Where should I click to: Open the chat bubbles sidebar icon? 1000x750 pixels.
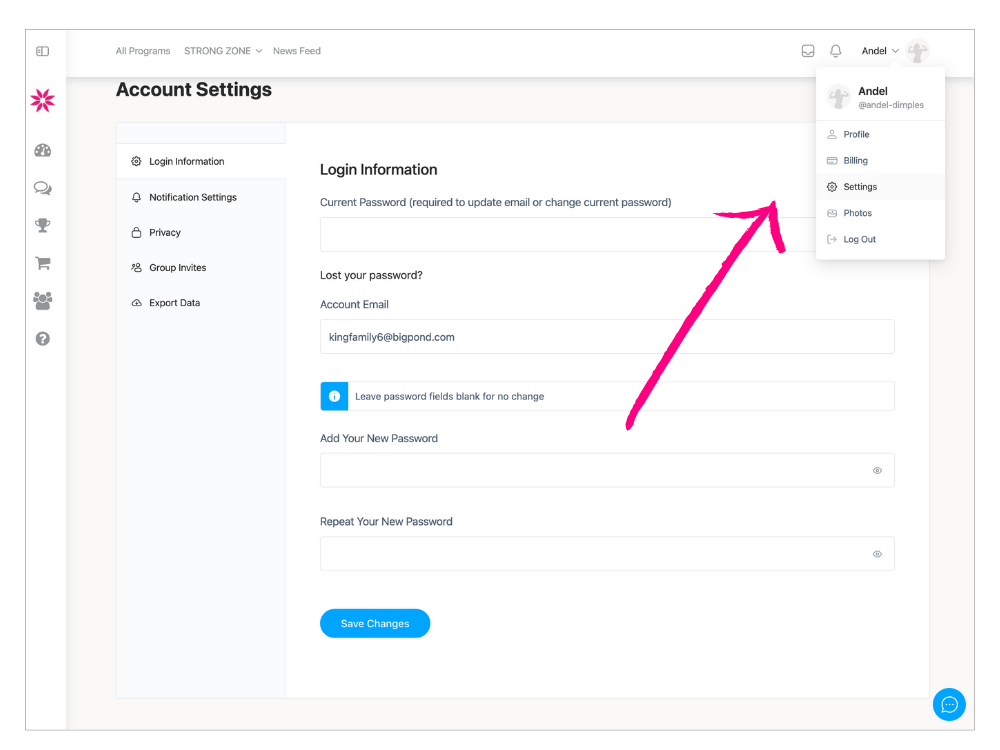(x=42, y=188)
